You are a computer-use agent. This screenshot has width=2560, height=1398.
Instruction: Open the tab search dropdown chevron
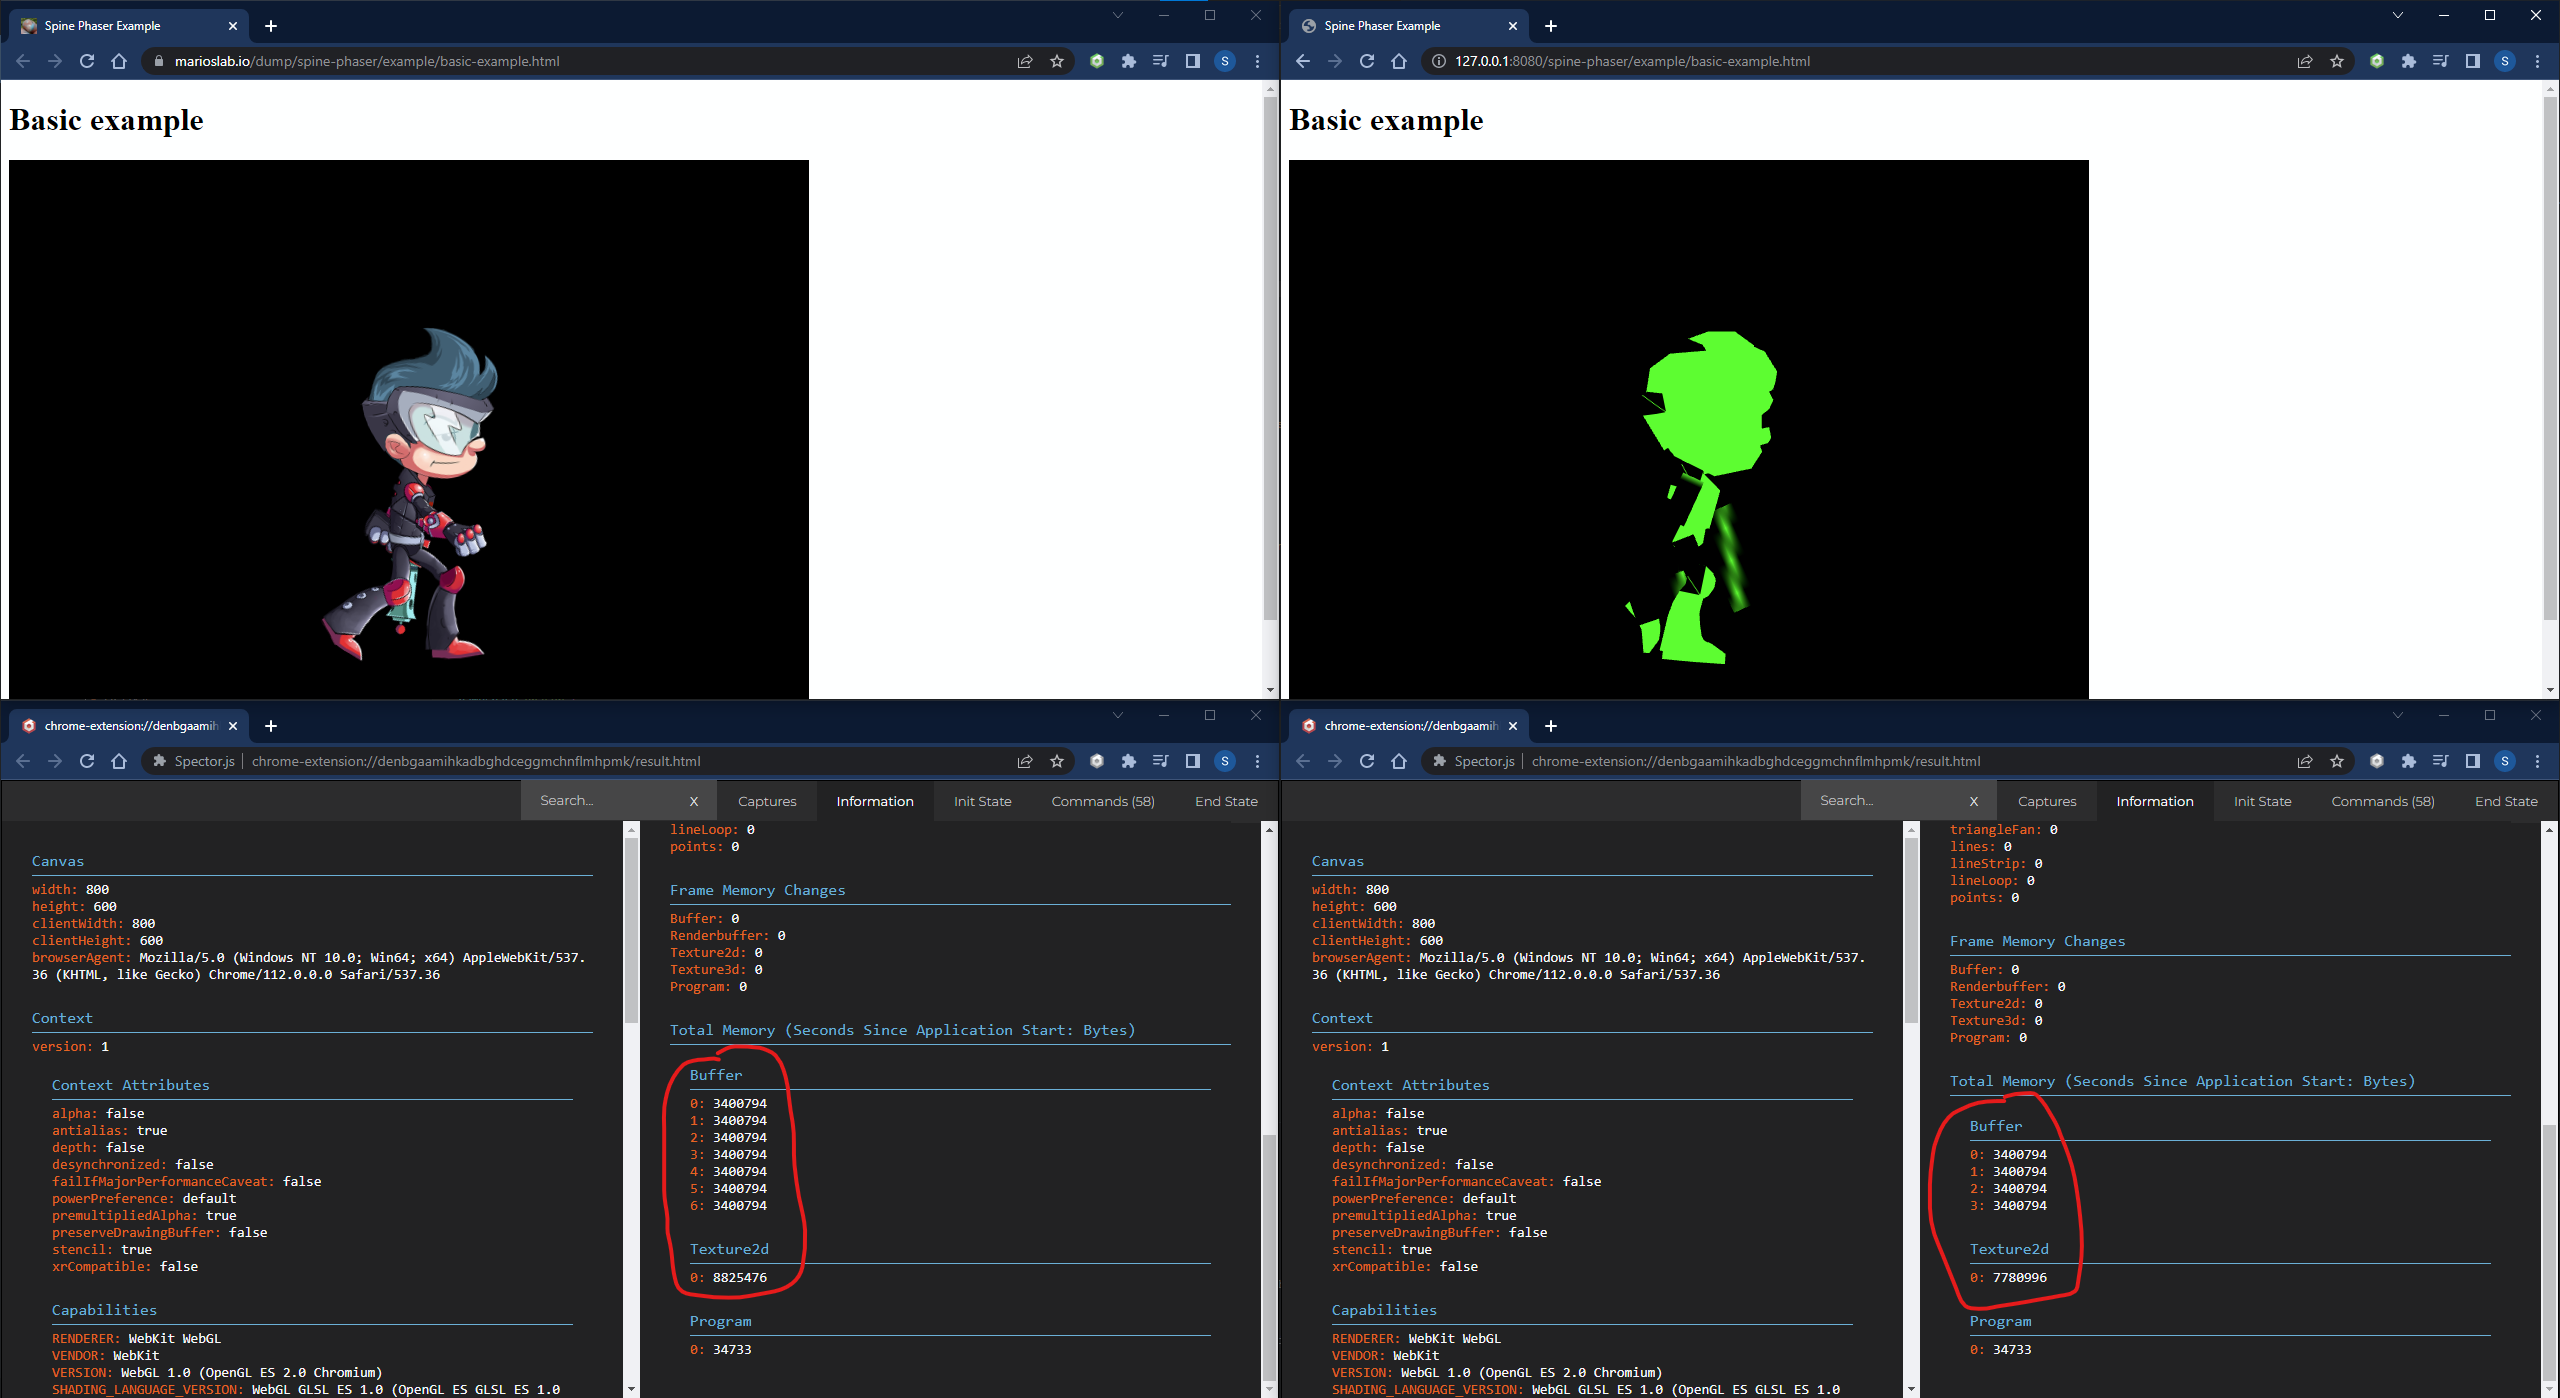(x=1117, y=15)
